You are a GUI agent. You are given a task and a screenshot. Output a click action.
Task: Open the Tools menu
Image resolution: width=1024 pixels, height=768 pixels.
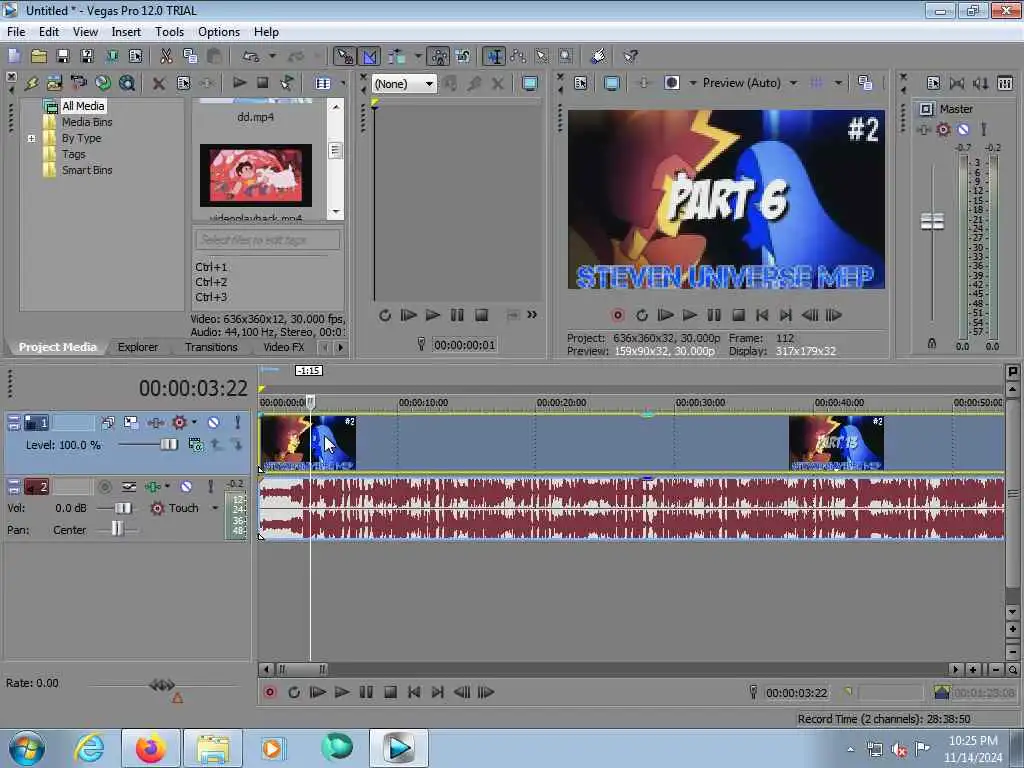tap(169, 31)
